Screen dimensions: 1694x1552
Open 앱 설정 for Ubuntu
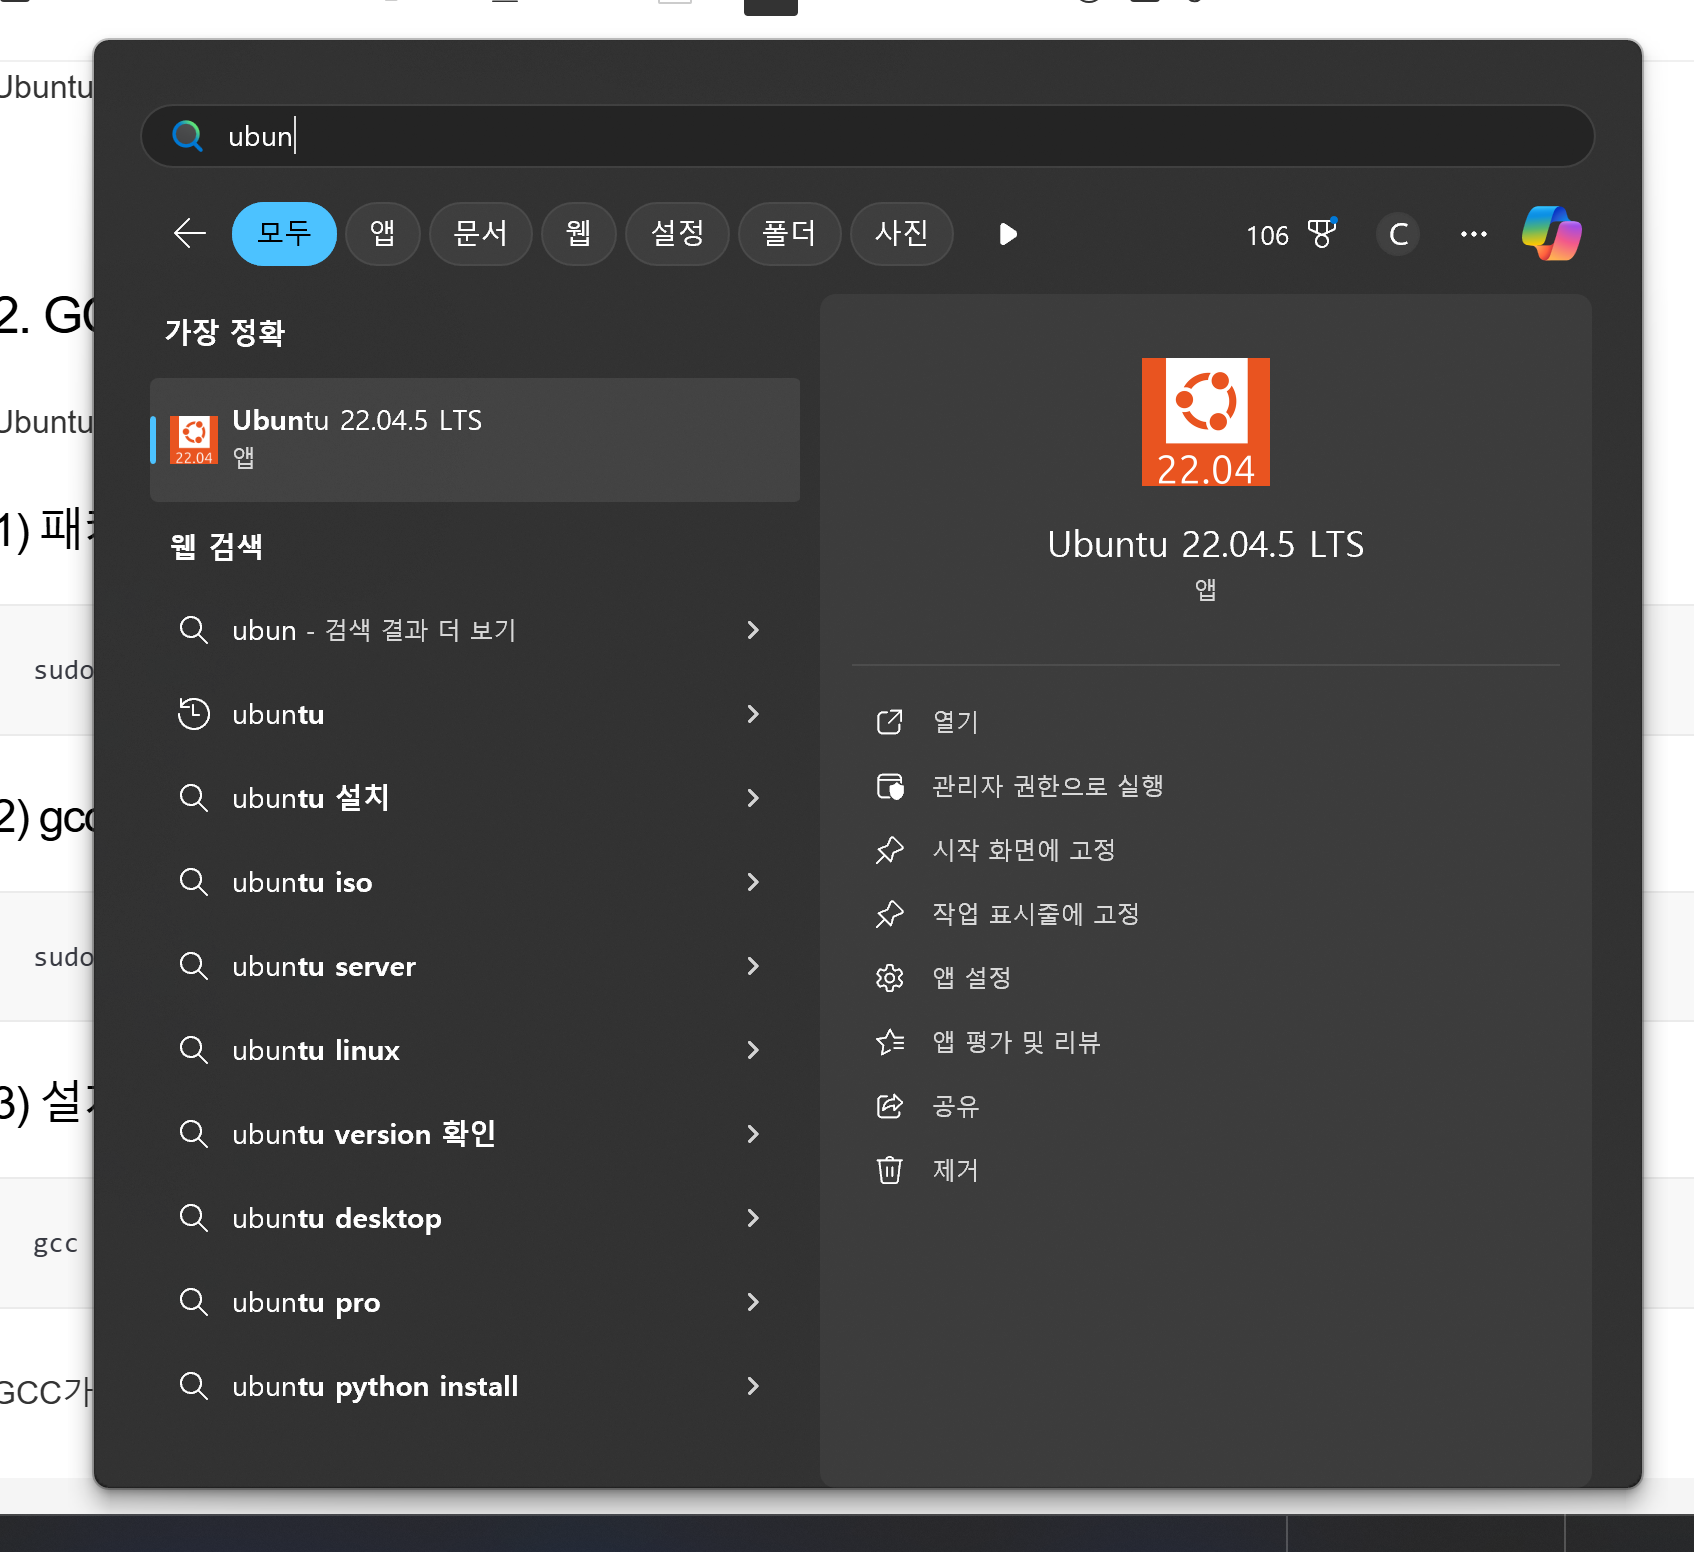(971, 978)
